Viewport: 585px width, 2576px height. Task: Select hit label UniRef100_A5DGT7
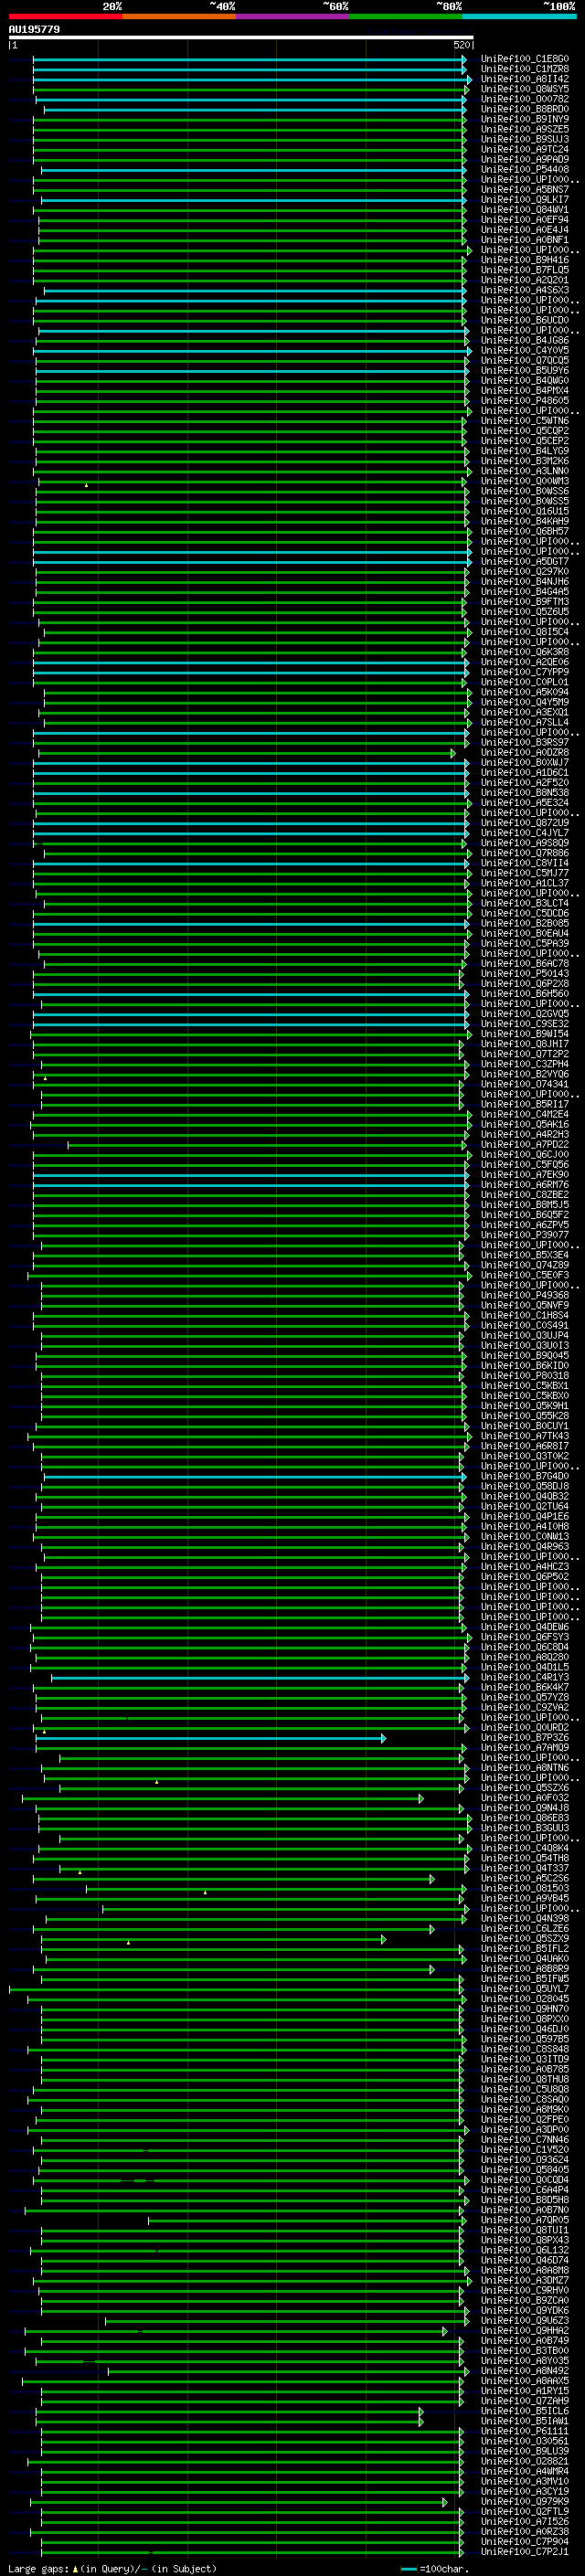pos(524,562)
